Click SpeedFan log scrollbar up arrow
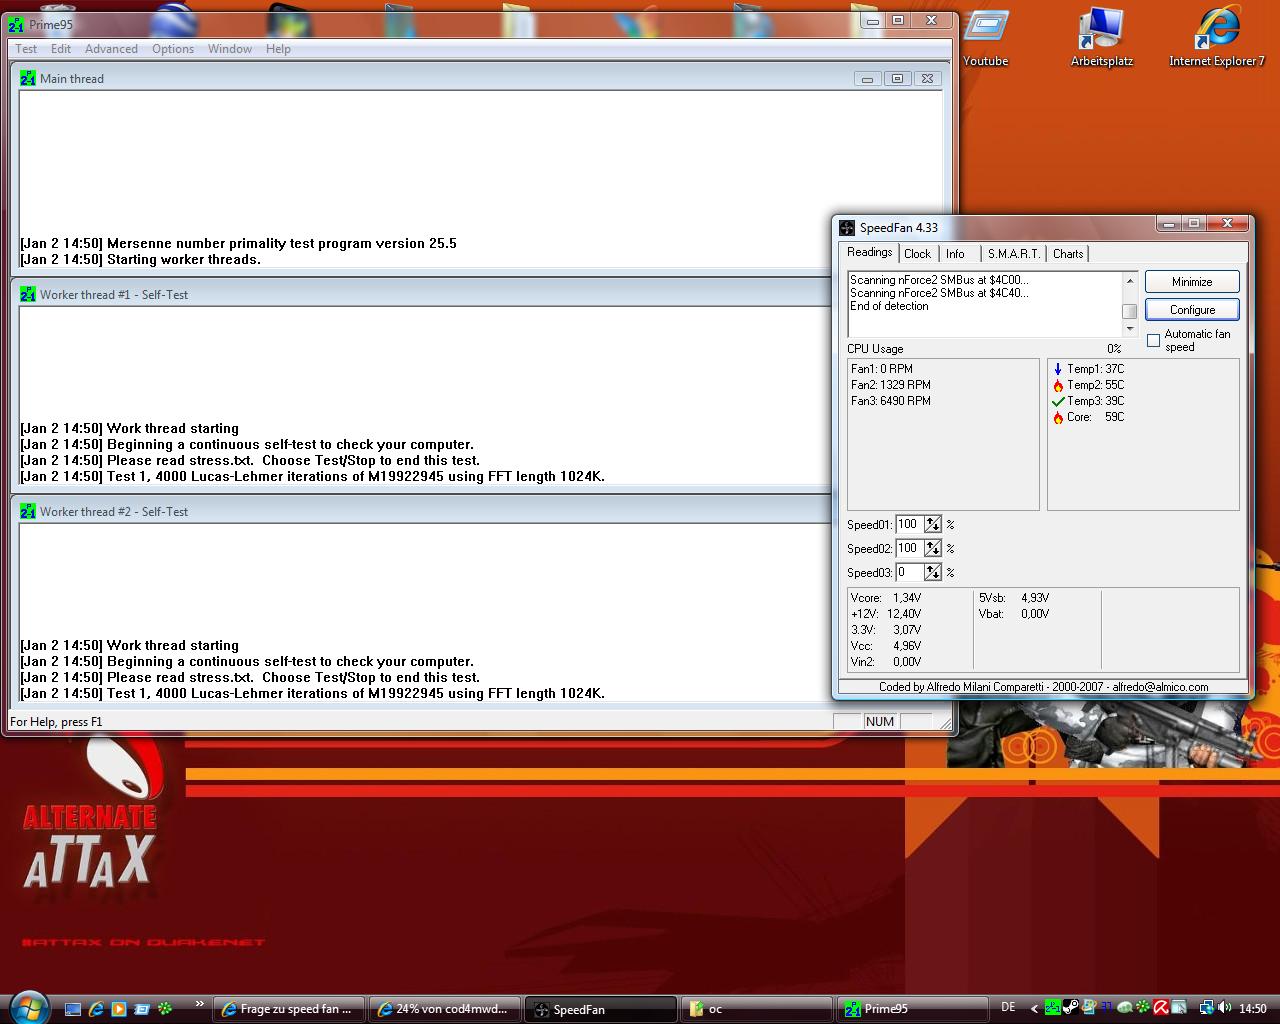1280x1024 pixels. [1130, 279]
